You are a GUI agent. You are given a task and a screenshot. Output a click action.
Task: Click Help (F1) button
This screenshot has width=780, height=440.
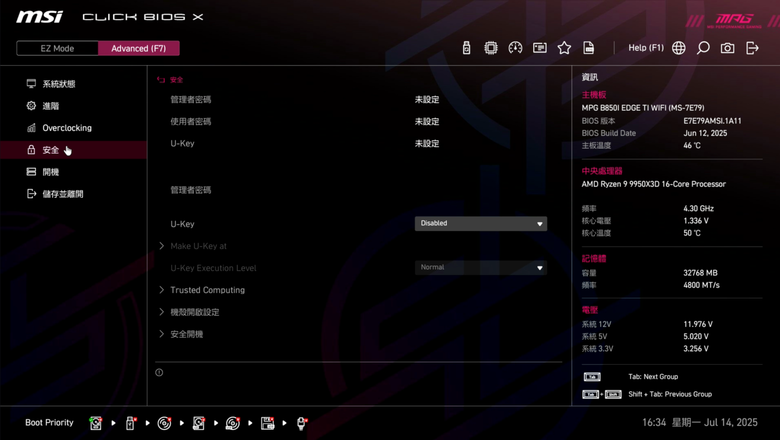[x=646, y=48]
